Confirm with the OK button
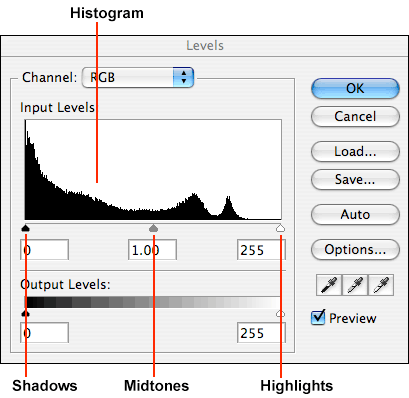Viewport: 409px width, 398px height. (355, 88)
